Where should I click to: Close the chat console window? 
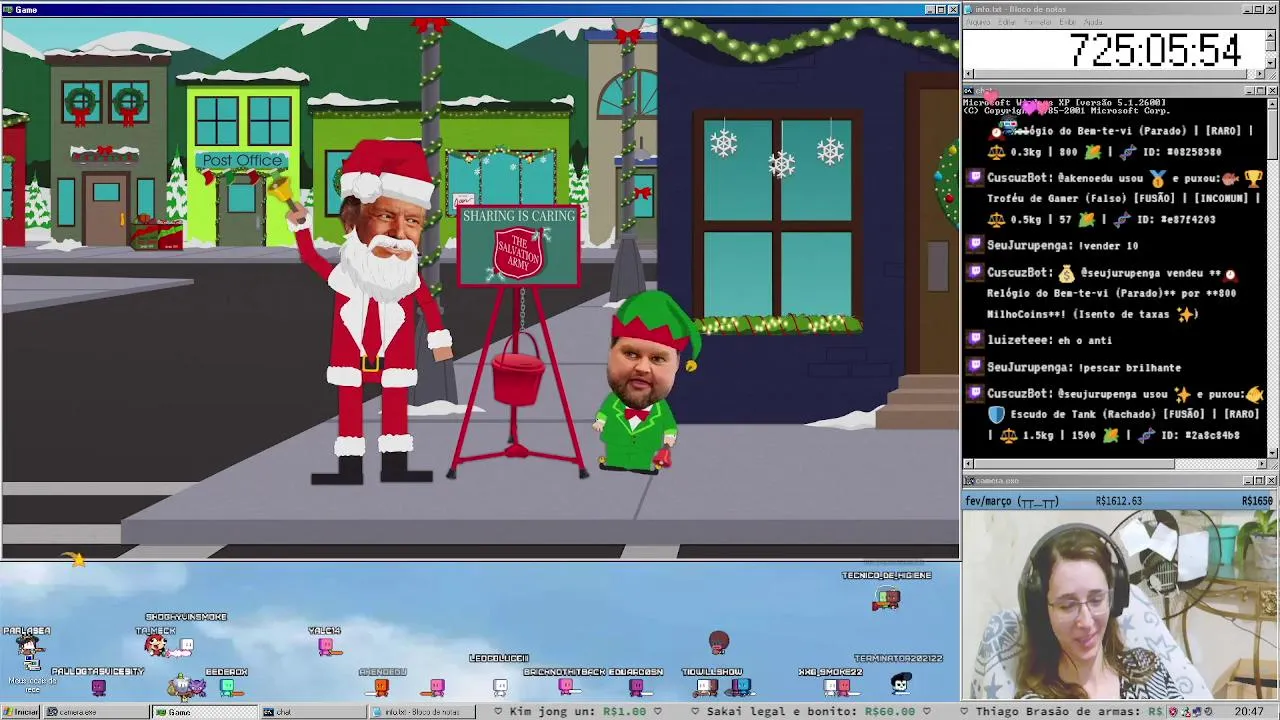1271,91
